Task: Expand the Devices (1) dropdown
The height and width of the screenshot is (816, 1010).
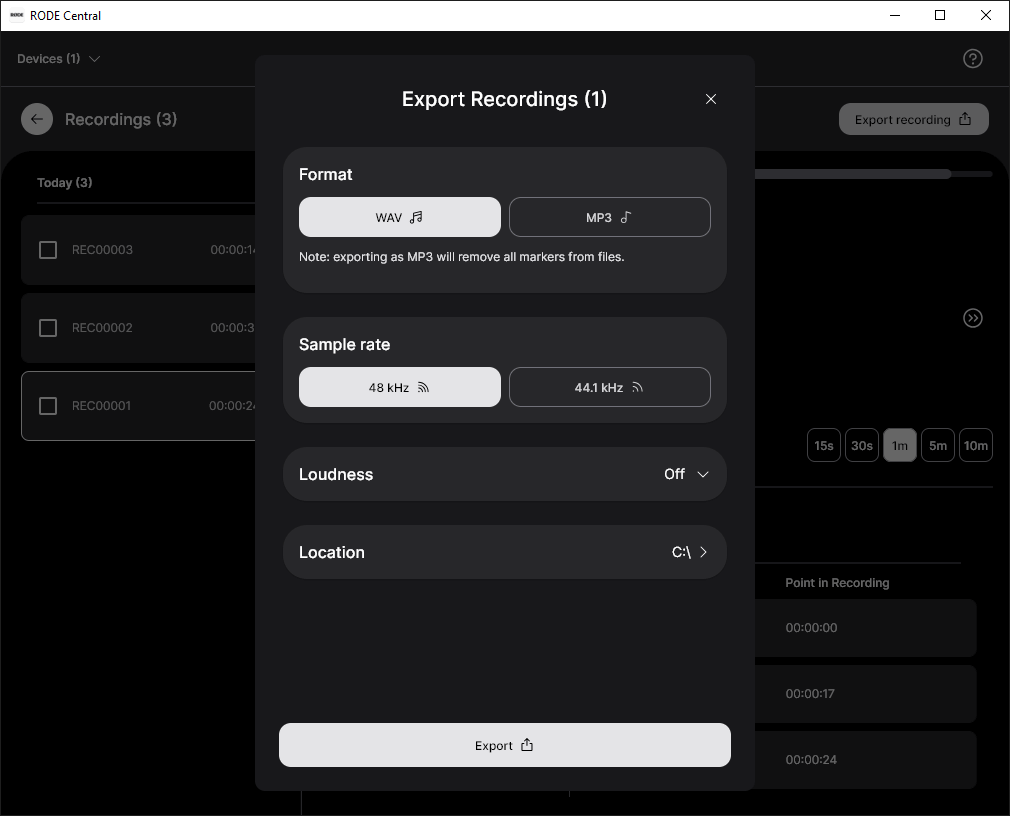Action: click(x=59, y=59)
